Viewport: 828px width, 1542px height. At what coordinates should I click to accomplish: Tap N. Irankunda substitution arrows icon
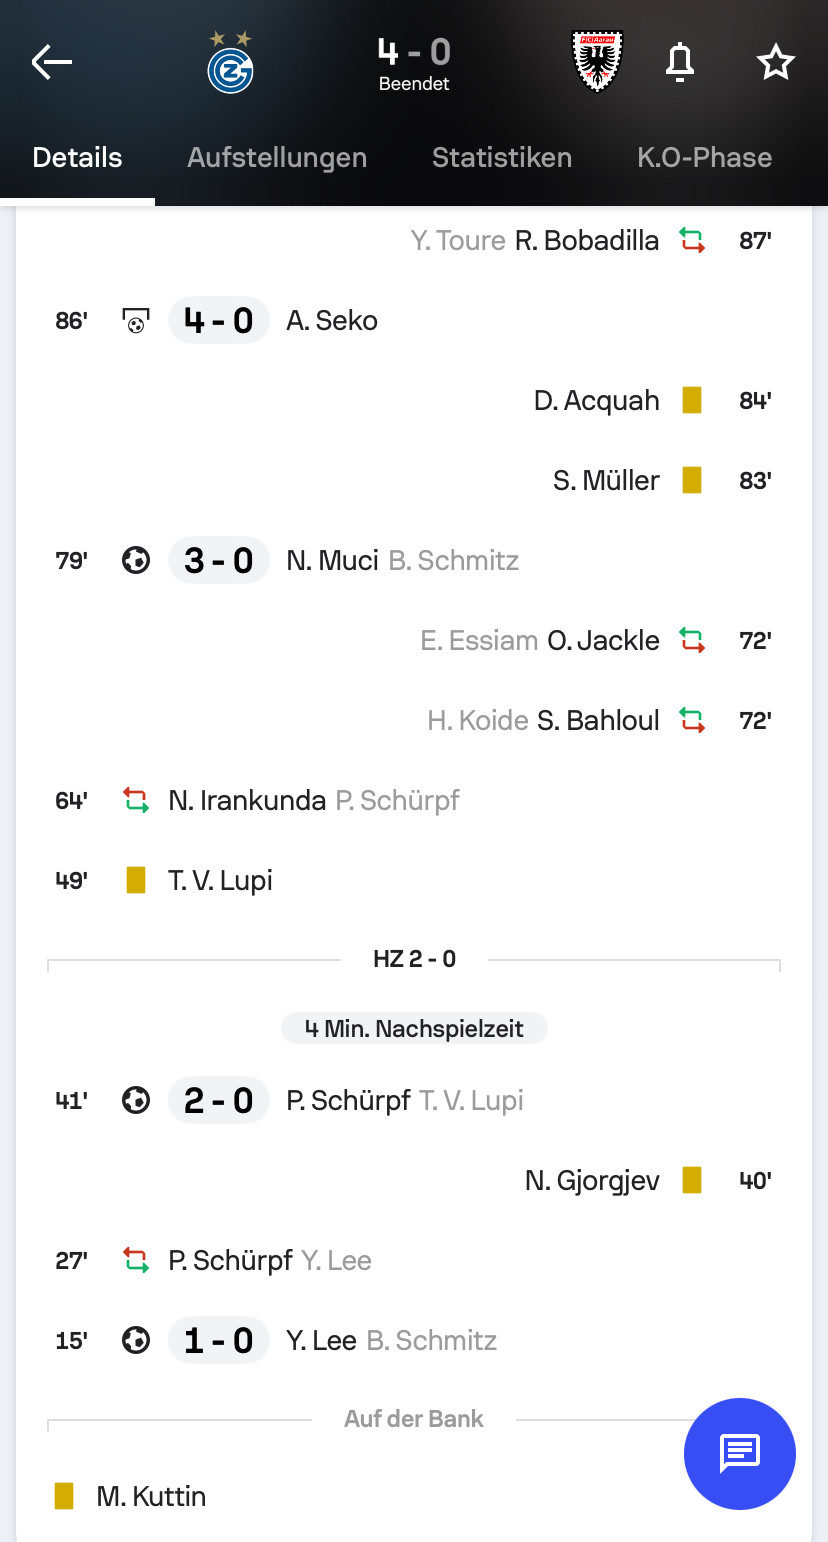click(136, 800)
